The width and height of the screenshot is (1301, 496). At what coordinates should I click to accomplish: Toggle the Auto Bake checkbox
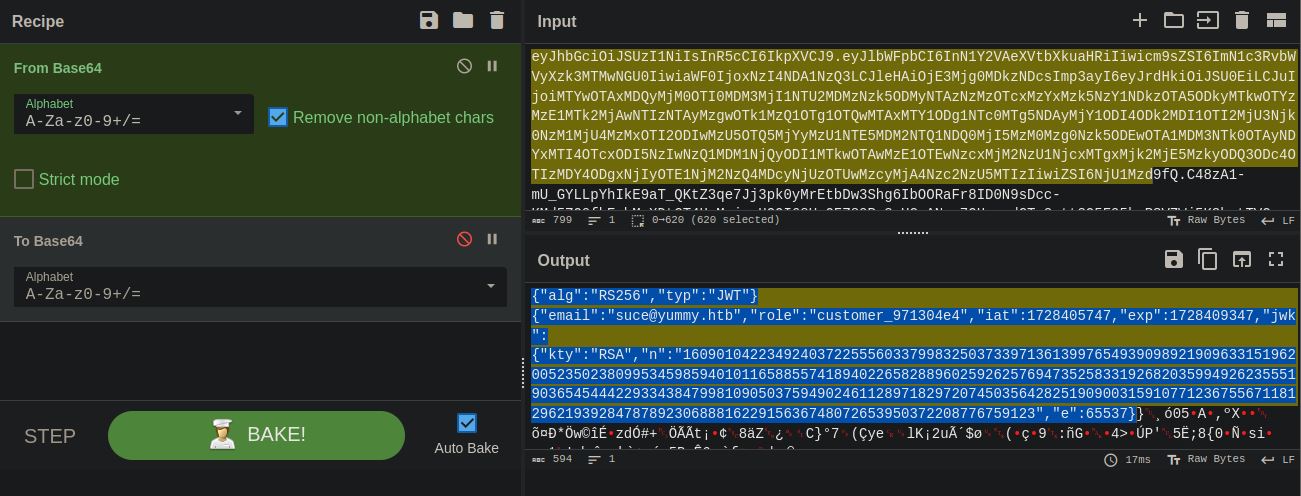pyautogui.click(x=466, y=423)
